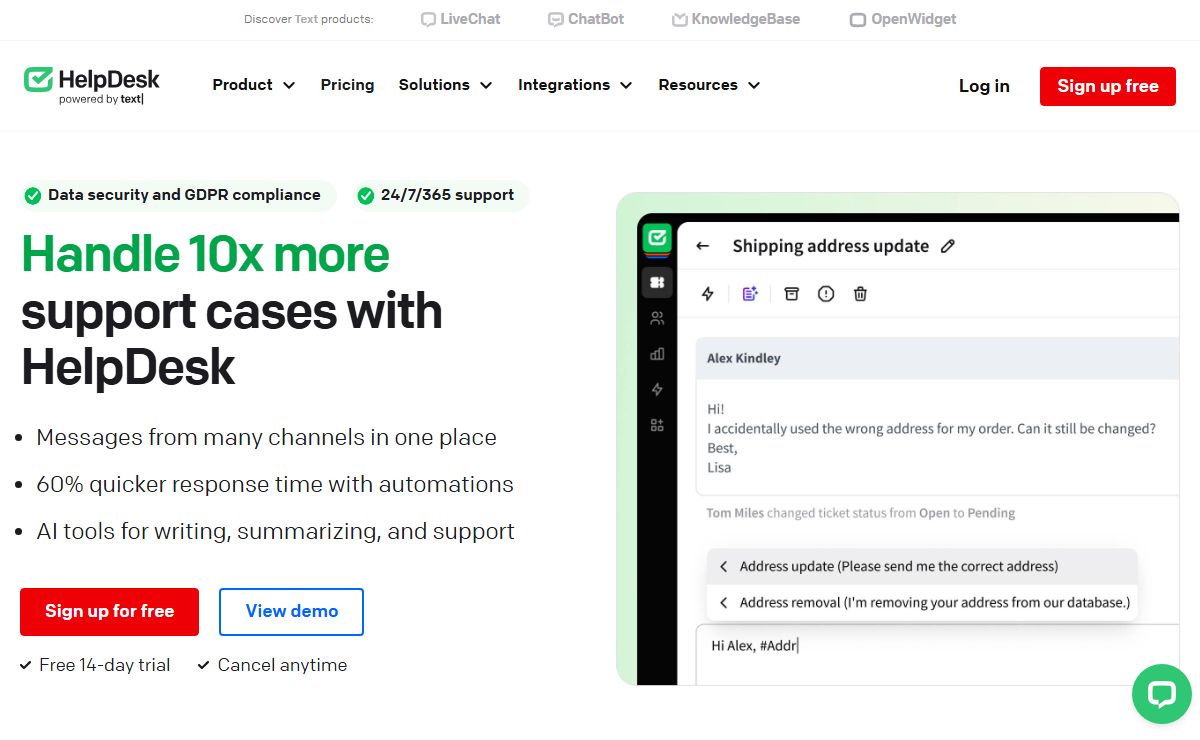Click the back arrow next to Shipping address update
The width and height of the screenshot is (1200, 740).
click(x=703, y=246)
